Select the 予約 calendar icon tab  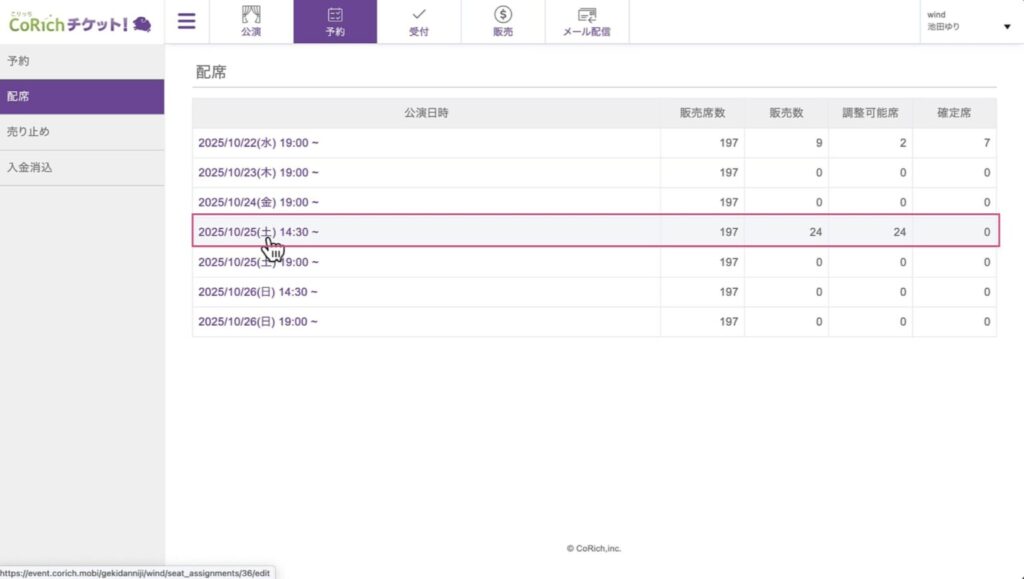tap(335, 22)
